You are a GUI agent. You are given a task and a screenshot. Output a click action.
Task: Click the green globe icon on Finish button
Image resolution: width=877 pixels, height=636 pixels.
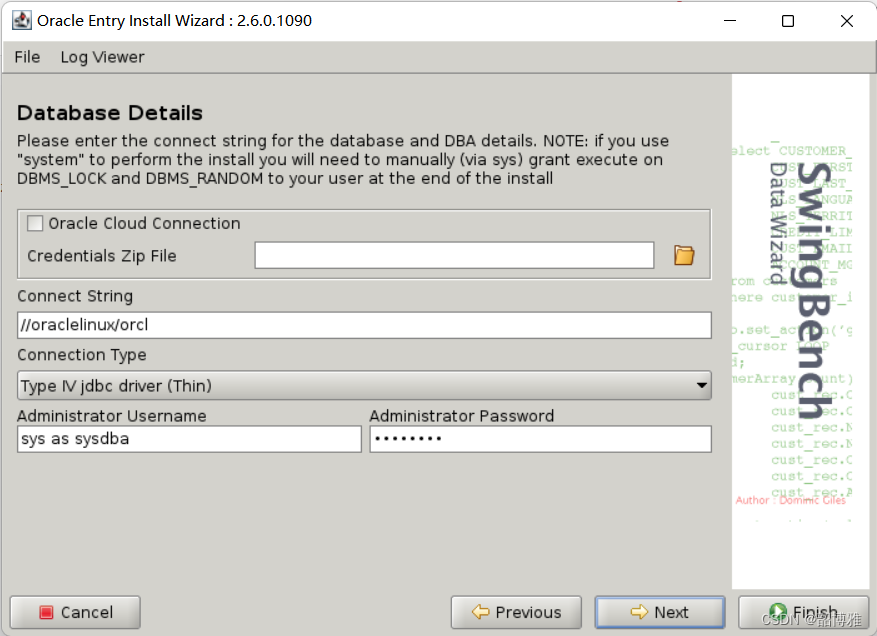(x=777, y=612)
